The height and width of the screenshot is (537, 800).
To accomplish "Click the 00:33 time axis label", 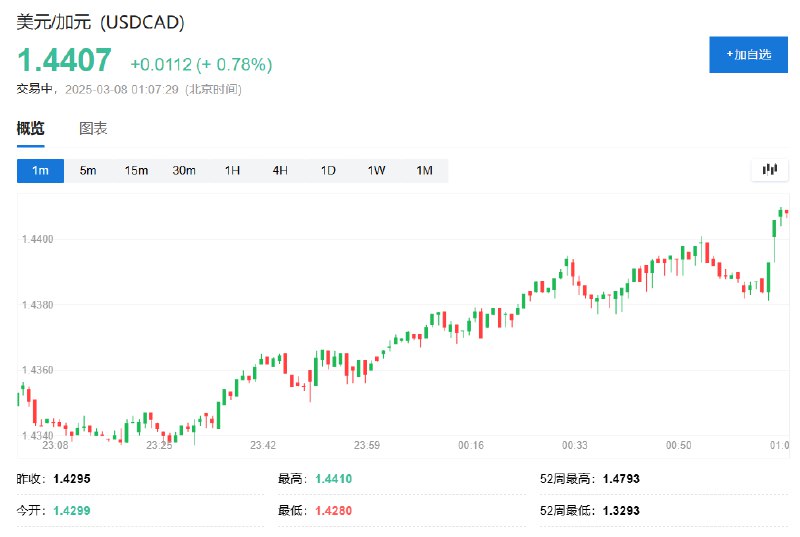I will (574, 446).
